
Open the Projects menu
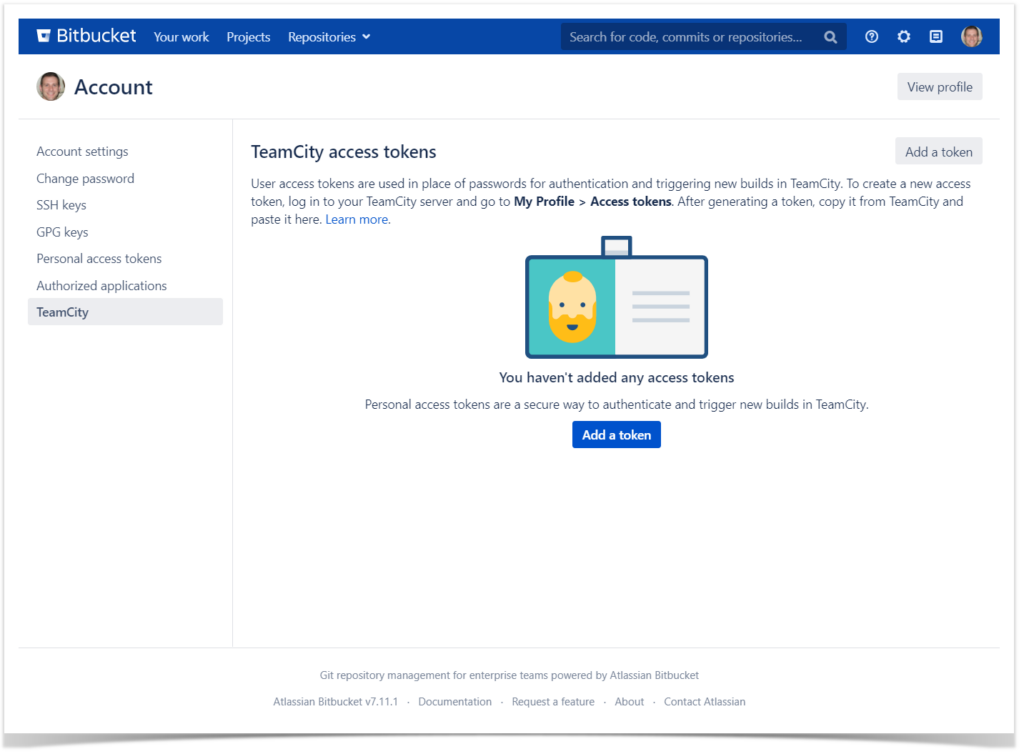click(248, 36)
